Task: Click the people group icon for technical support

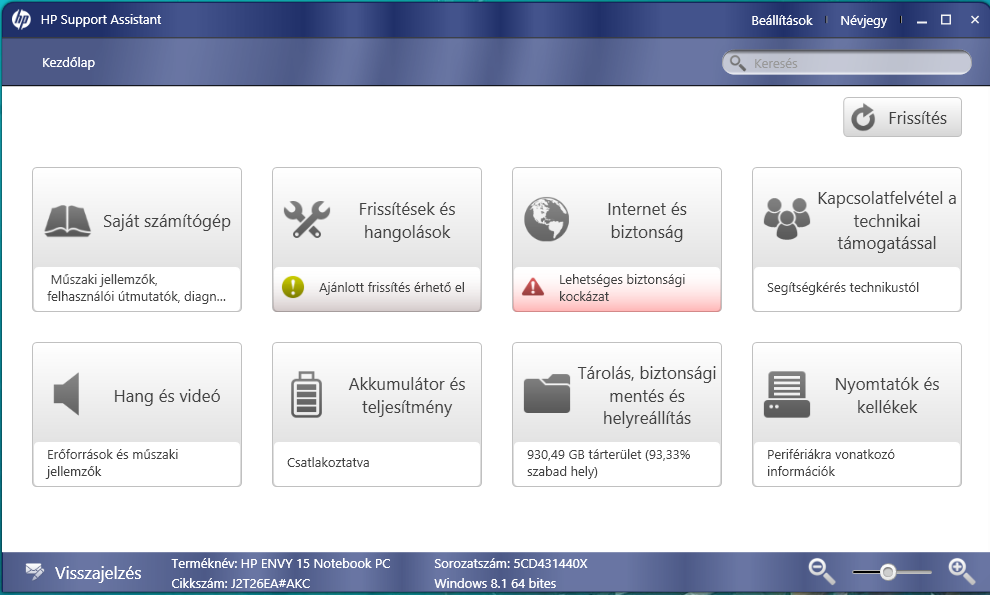Action: point(787,219)
